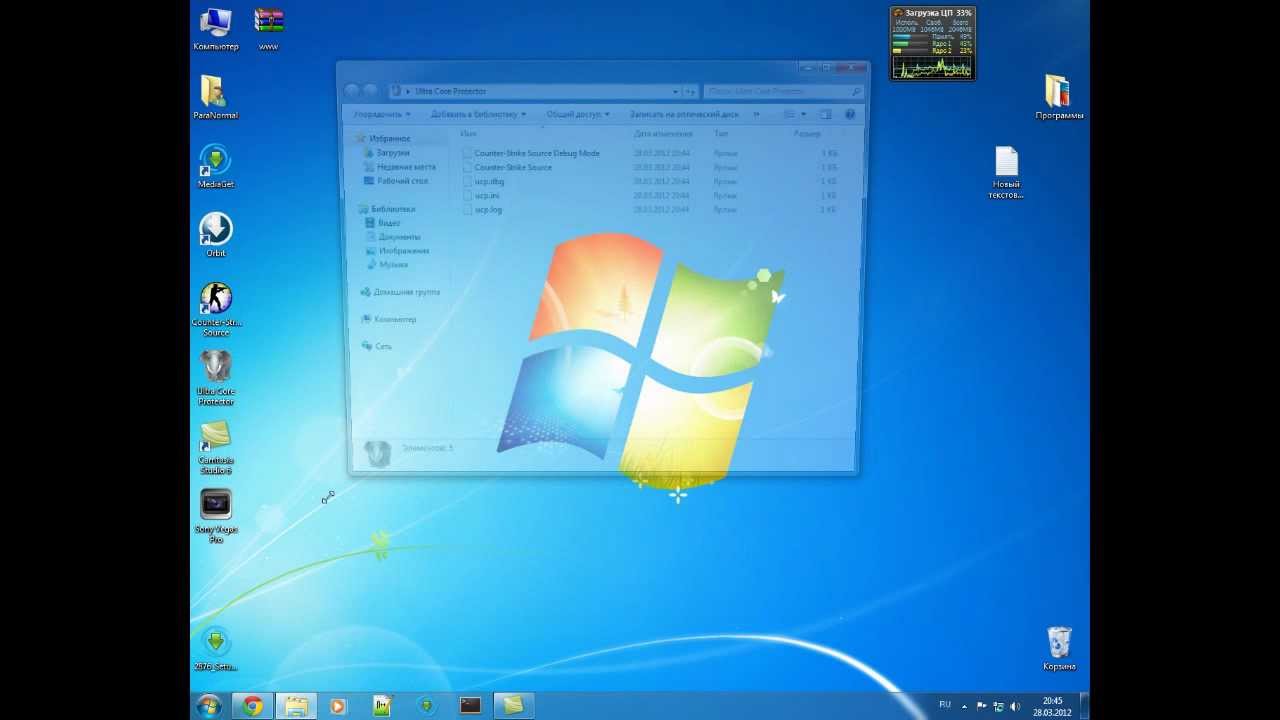Select the 2876_Setup installer desktop icon
This screenshot has height=720, width=1280.
[215, 648]
